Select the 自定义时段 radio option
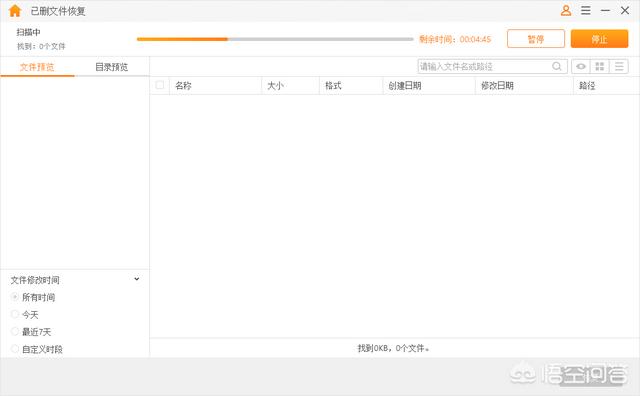 point(15,349)
